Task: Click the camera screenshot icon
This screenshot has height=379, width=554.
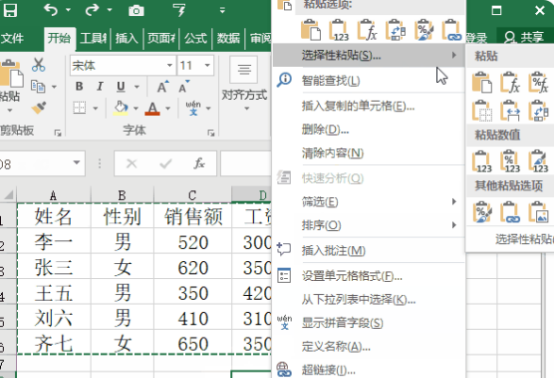Action: (x=136, y=11)
